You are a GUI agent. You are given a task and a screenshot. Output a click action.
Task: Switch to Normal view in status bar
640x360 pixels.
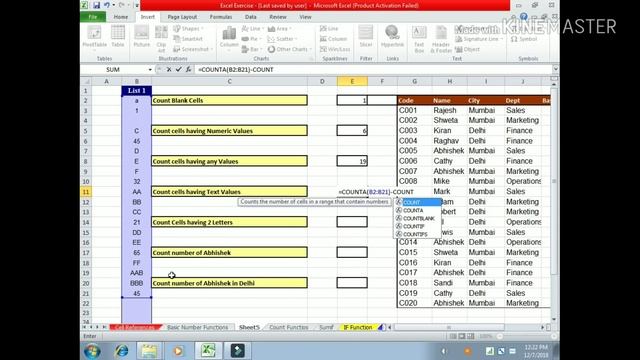(453, 336)
